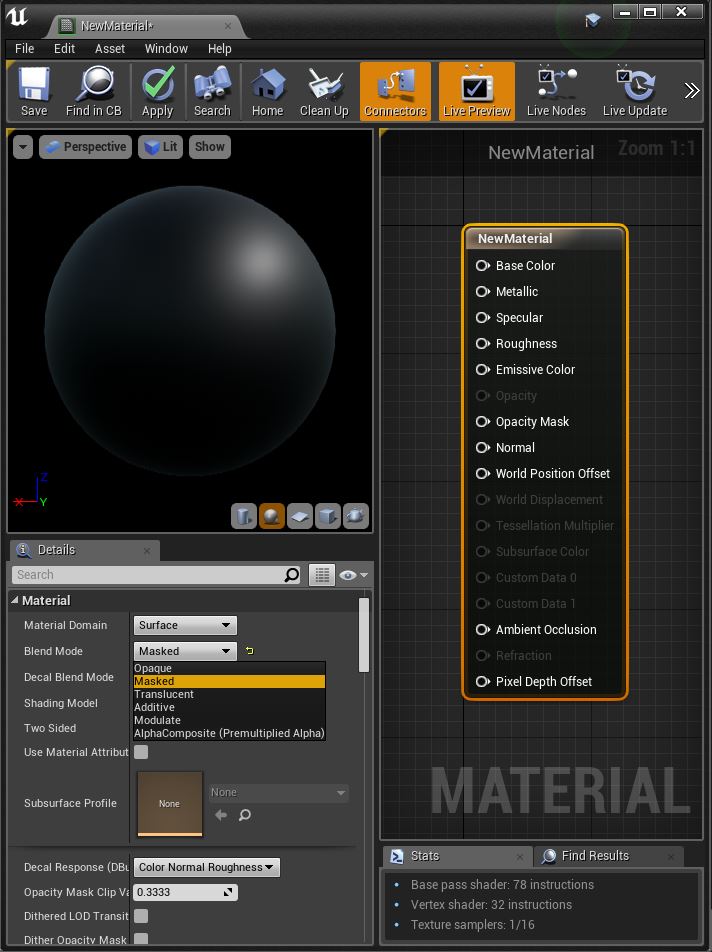Switch to the Find Results tab
This screenshot has height=952, width=712.
[594, 856]
